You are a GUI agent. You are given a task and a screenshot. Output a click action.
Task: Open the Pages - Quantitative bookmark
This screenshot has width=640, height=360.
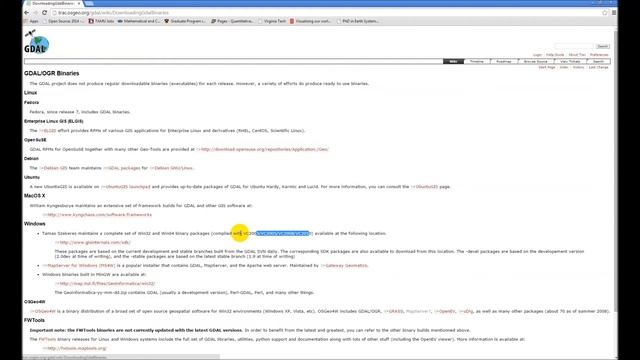pos(232,21)
